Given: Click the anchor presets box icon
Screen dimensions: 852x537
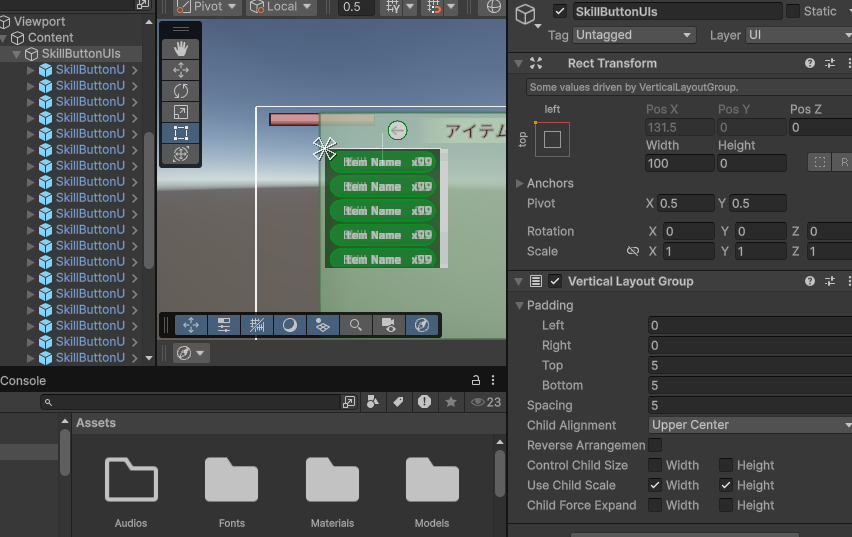Looking at the screenshot, I should tap(552, 140).
